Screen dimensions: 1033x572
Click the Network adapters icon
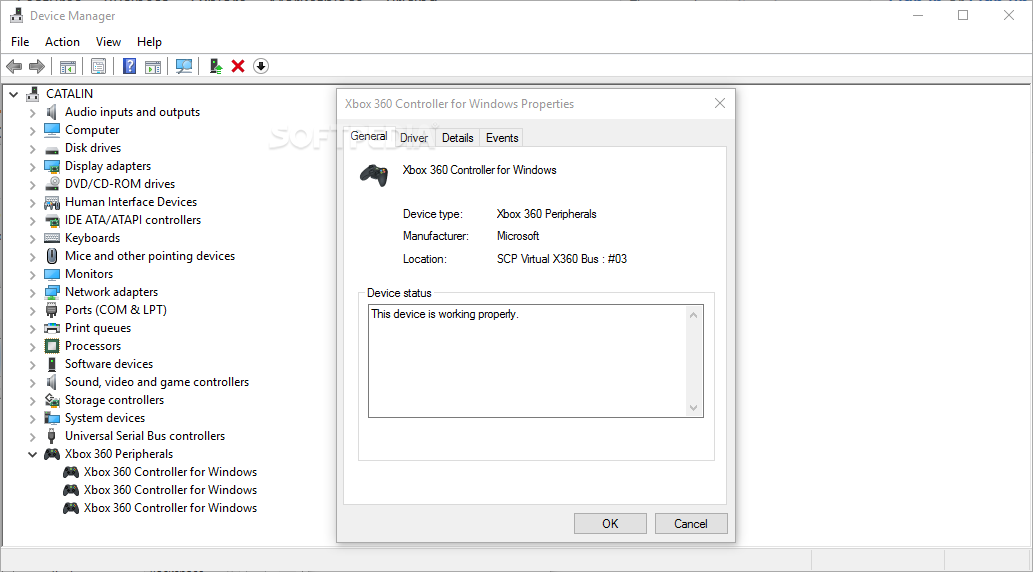51,292
